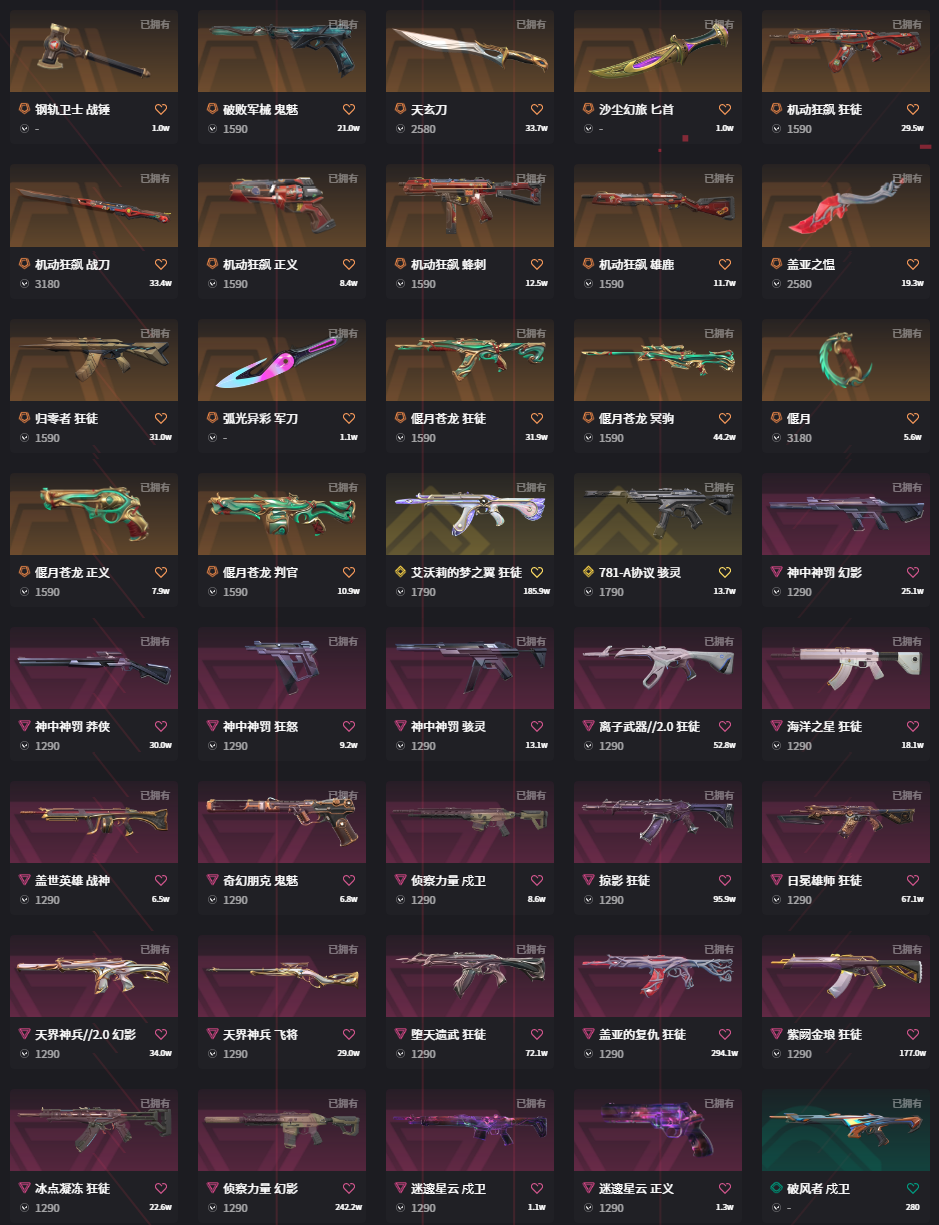Select the 偃月苍龙 冥驹 sniper thumbnail

pyautogui.click(x=658, y=360)
